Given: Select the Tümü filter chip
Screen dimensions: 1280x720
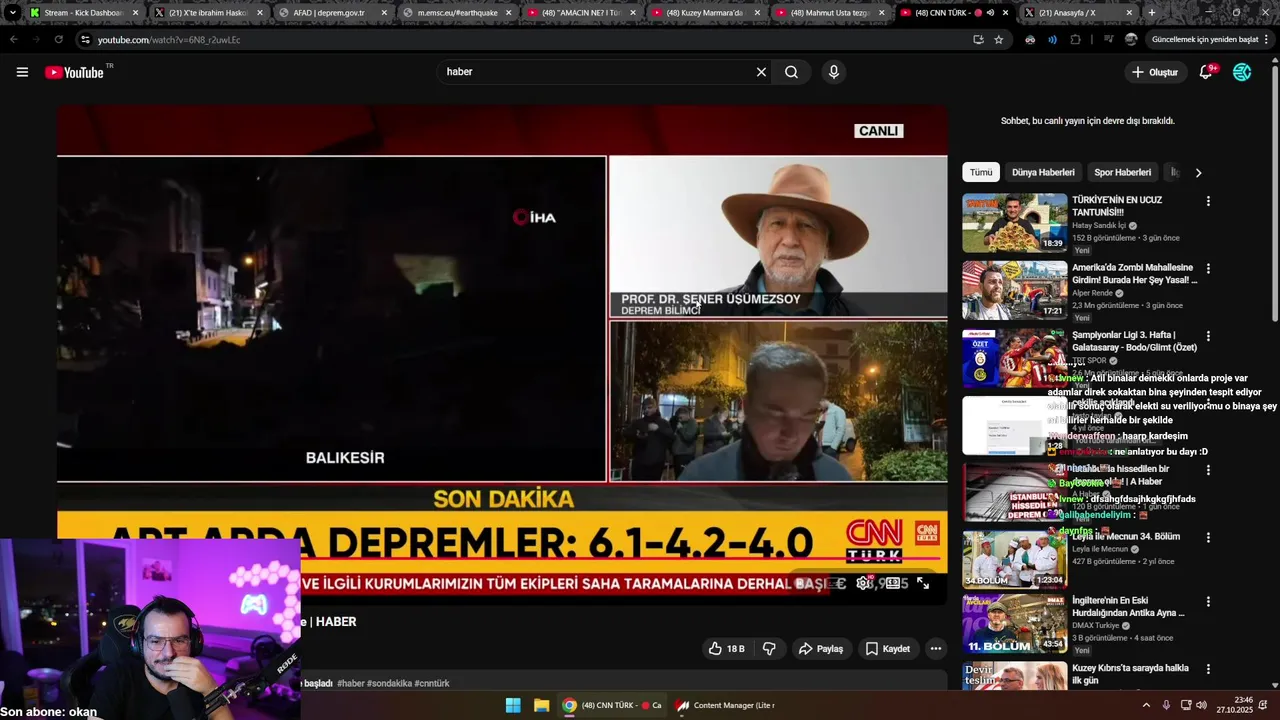Looking at the screenshot, I should pos(981,172).
